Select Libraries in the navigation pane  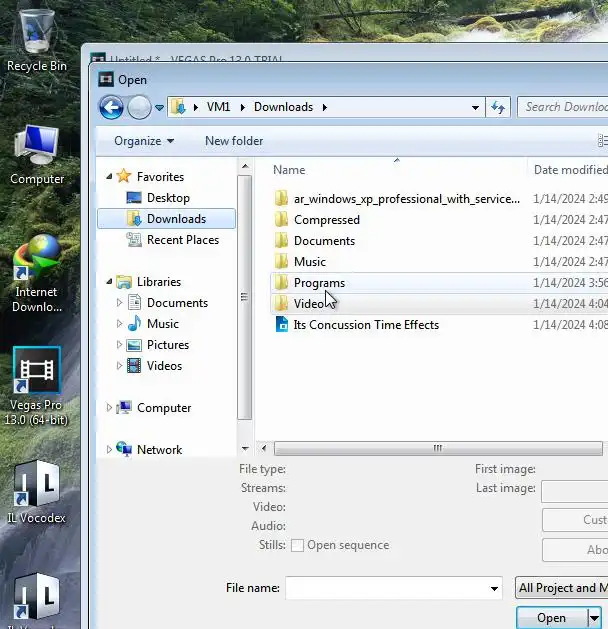[159, 282]
